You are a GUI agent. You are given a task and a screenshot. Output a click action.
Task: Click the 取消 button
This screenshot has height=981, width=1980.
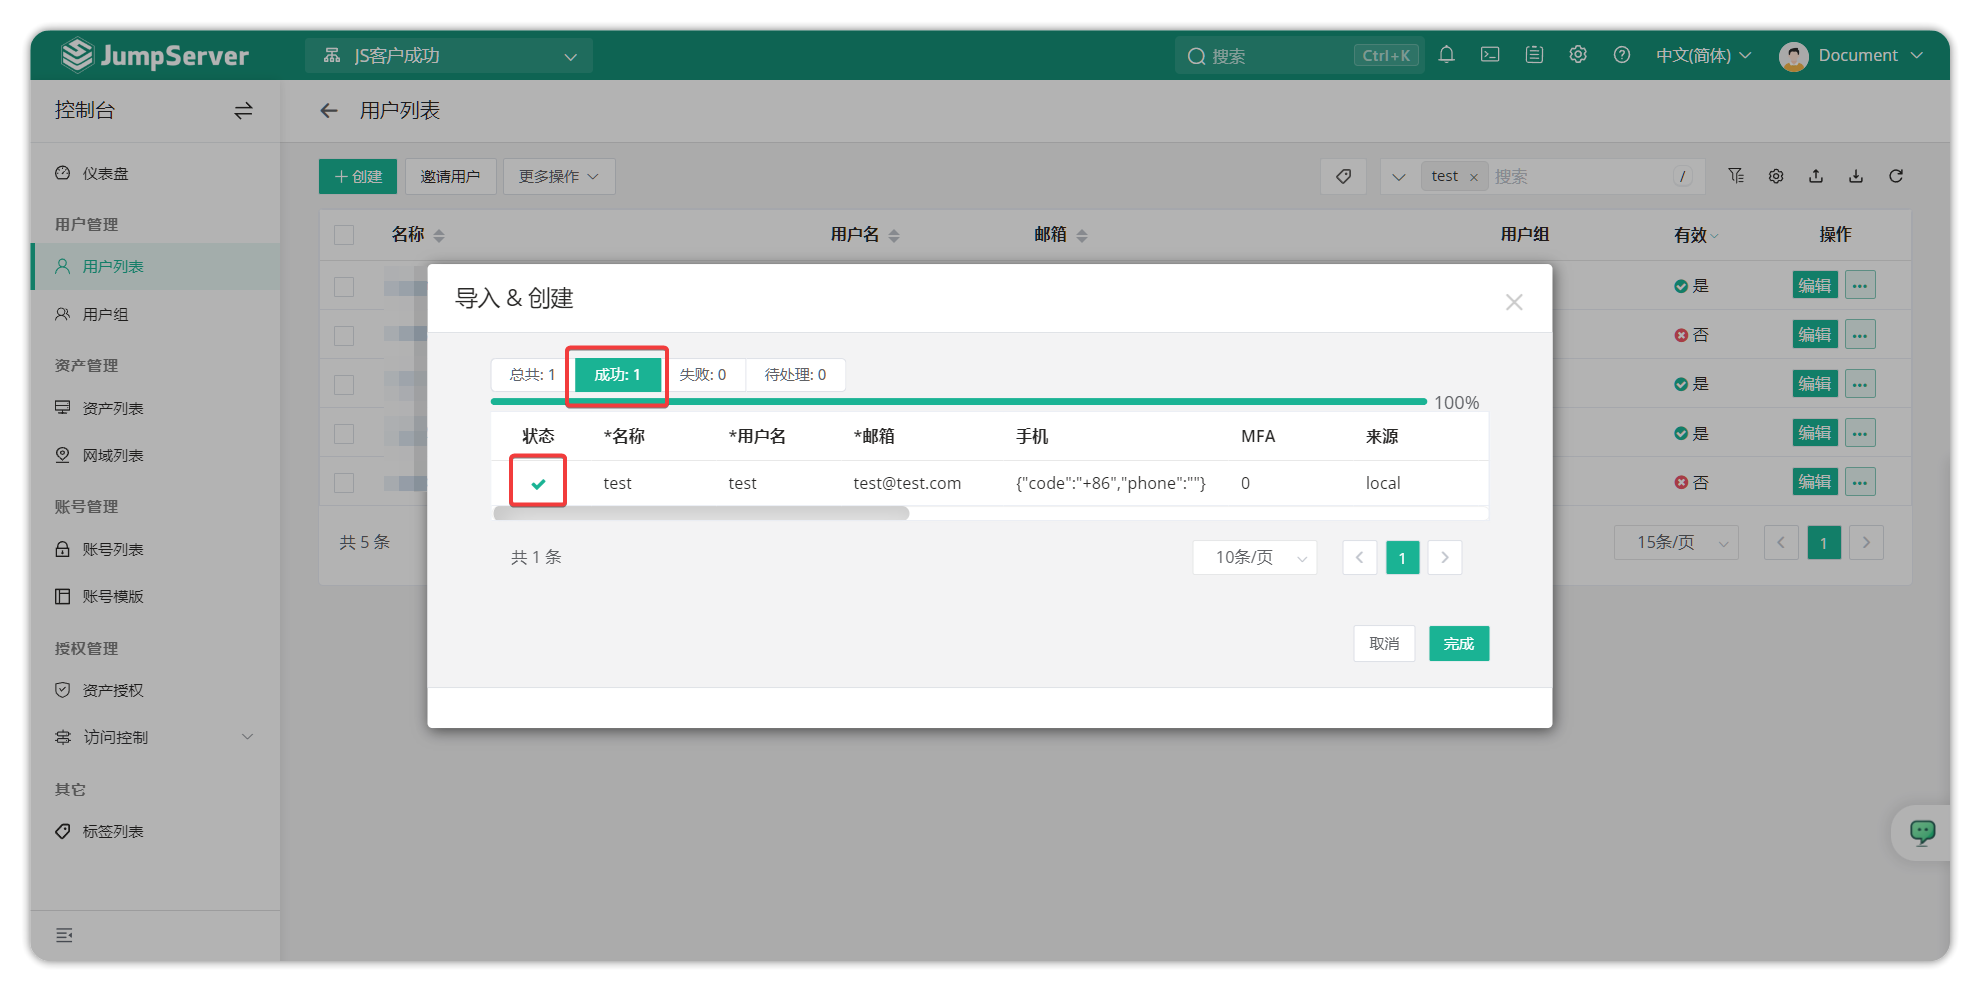1384,644
